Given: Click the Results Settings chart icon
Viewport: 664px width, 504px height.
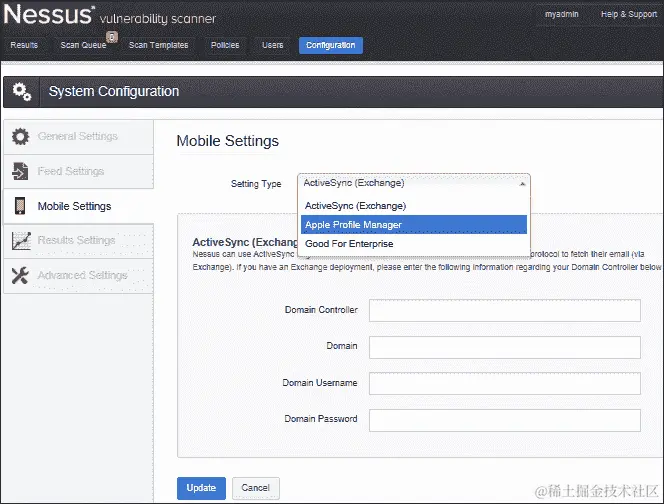Looking at the screenshot, I should [21, 241].
